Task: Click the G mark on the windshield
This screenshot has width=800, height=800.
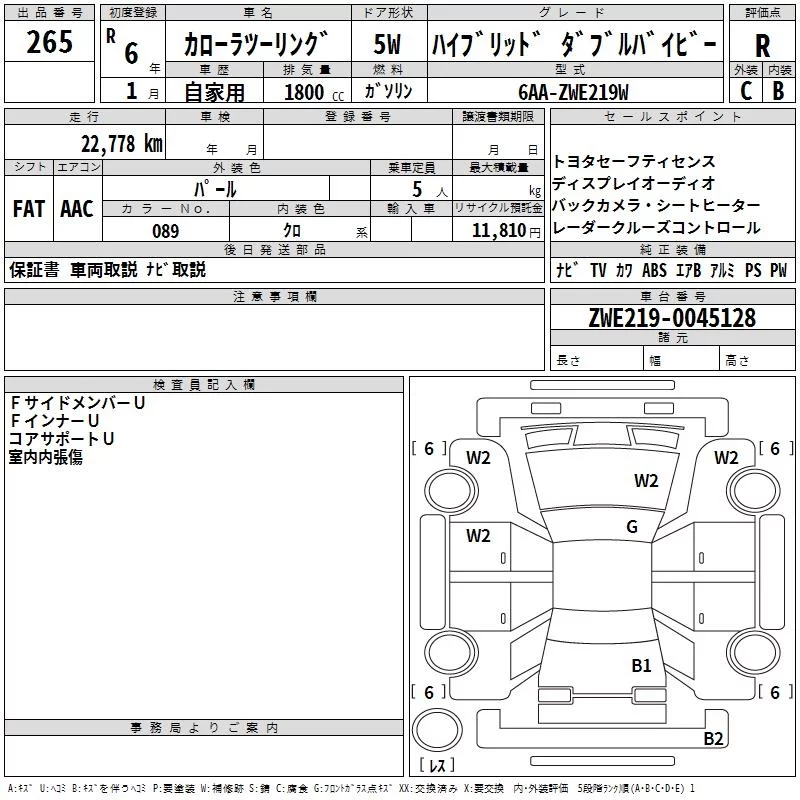Action: pos(632,527)
